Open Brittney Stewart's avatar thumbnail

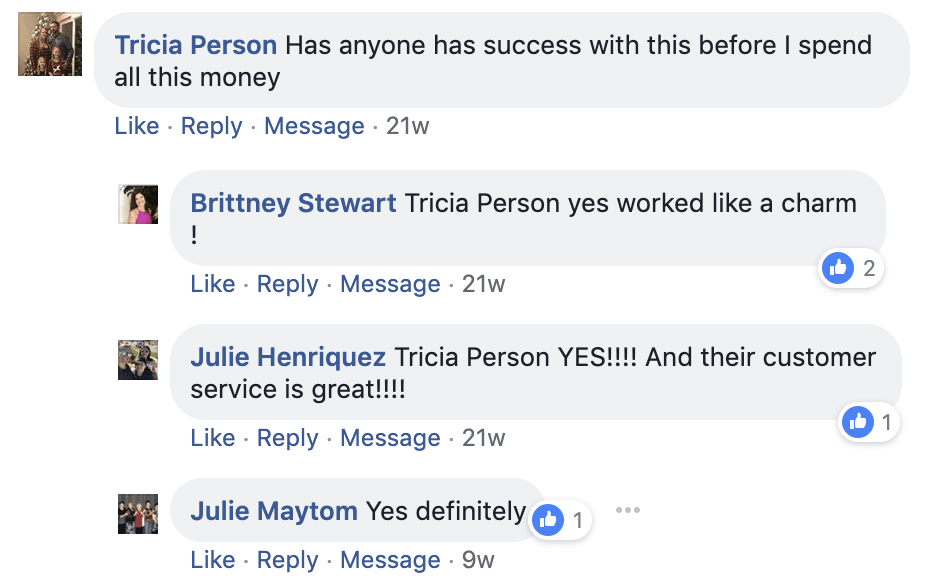pos(138,204)
